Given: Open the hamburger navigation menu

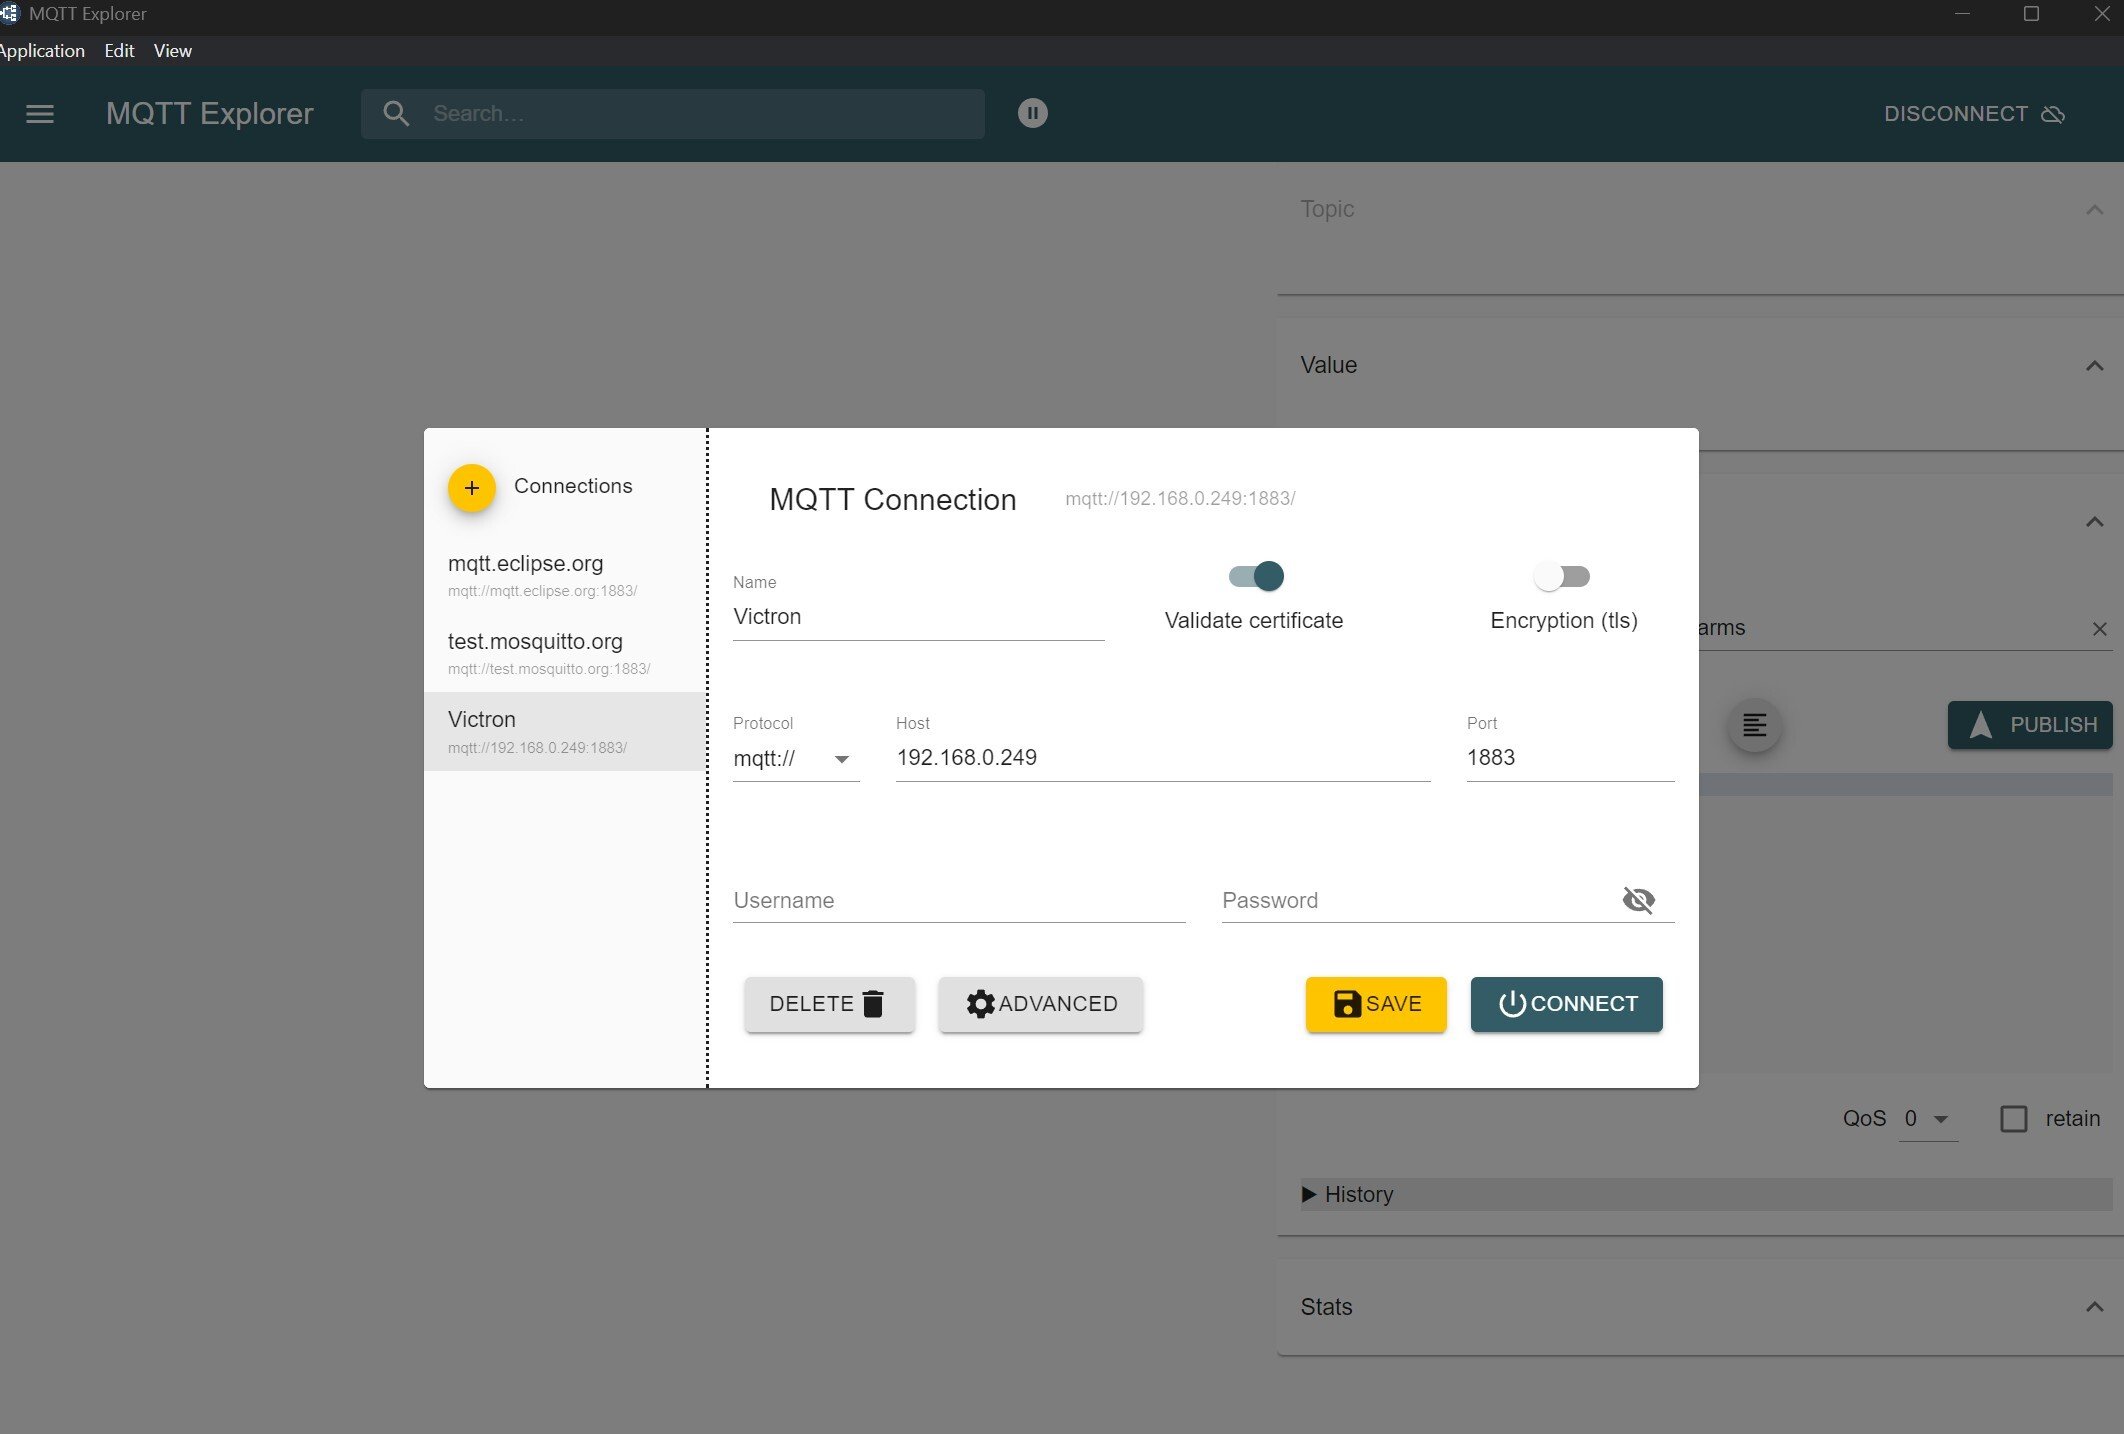Looking at the screenshot, I should click(40, 114).
